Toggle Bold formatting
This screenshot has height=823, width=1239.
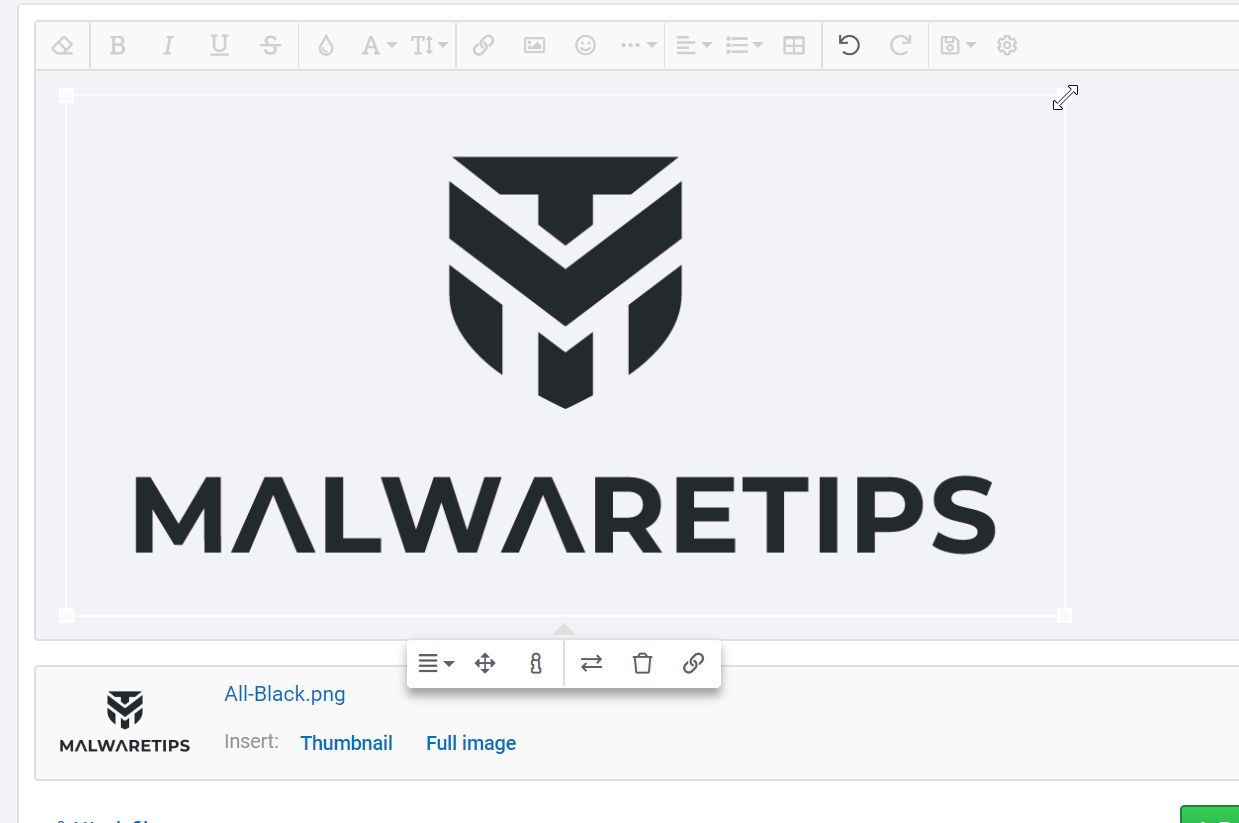(118, 46)
